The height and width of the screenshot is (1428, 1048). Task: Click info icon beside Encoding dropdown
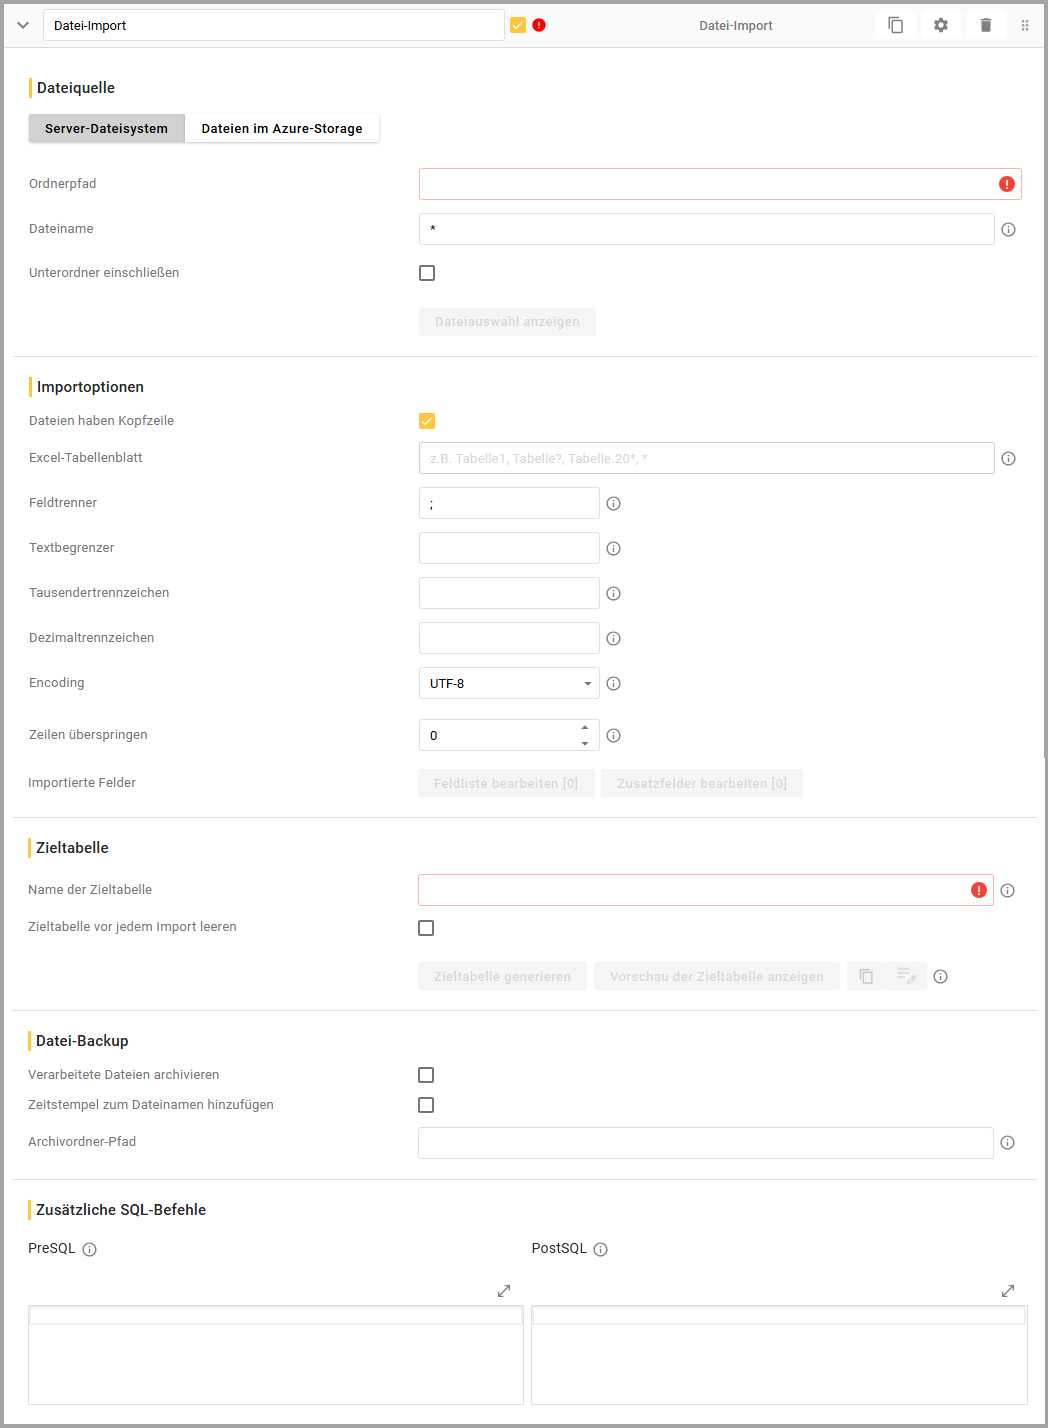click(613, 684)
